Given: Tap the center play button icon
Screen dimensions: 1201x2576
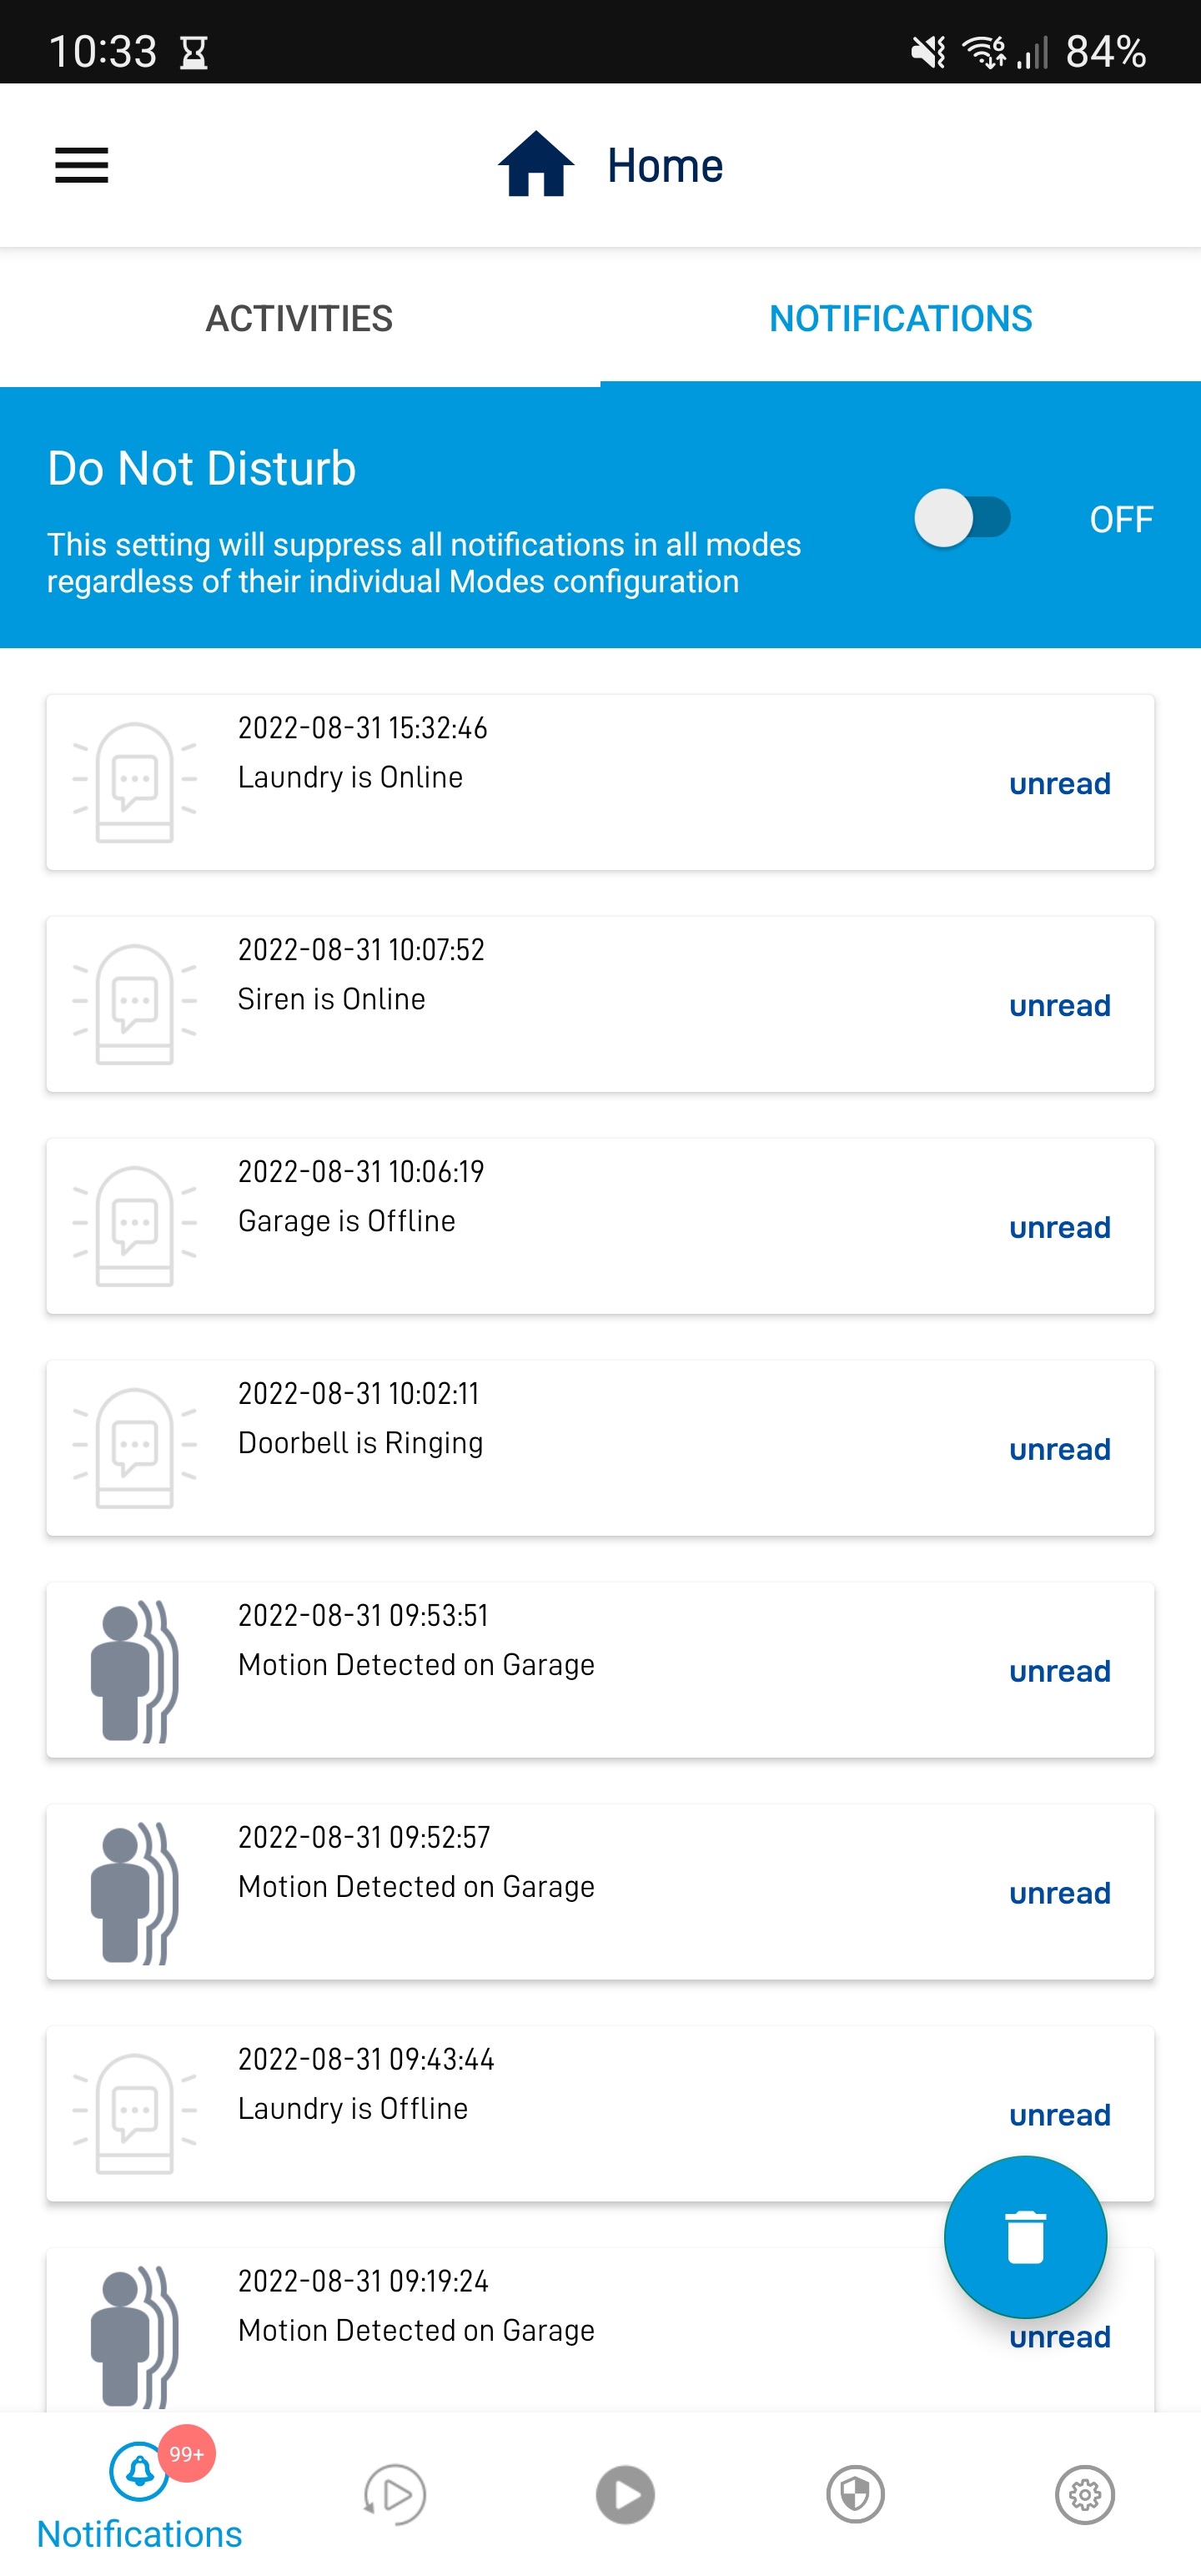Looking at the screenshot, I should (x=625, y=2494).
